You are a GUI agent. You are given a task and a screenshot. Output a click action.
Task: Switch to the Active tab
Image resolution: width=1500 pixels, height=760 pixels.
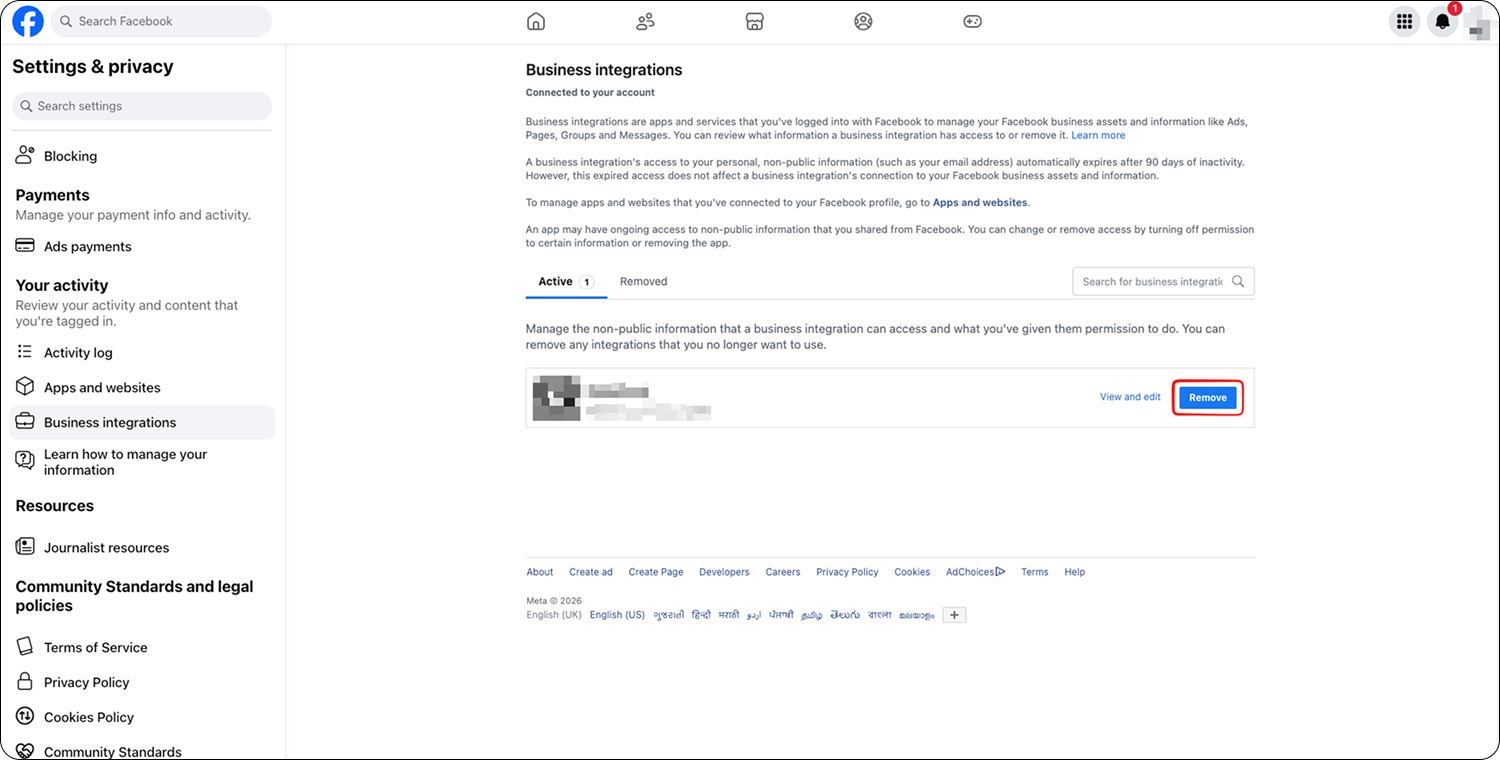coord(566,282)
